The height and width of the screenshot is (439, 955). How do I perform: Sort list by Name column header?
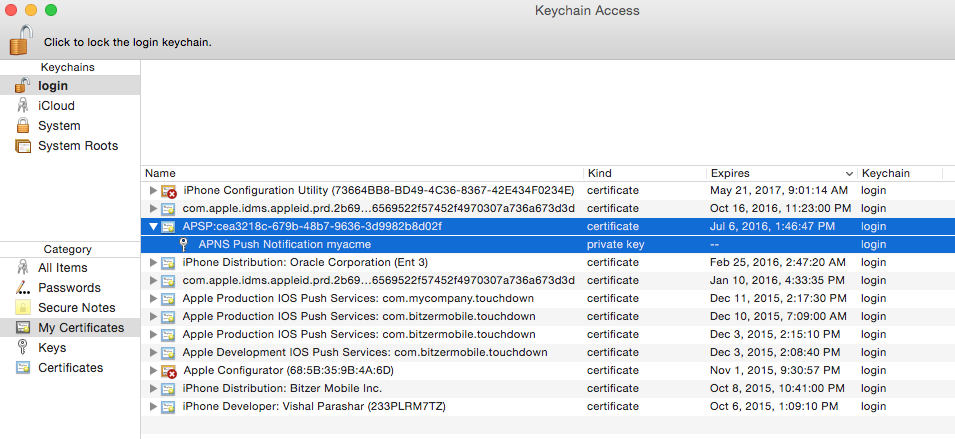360,173
